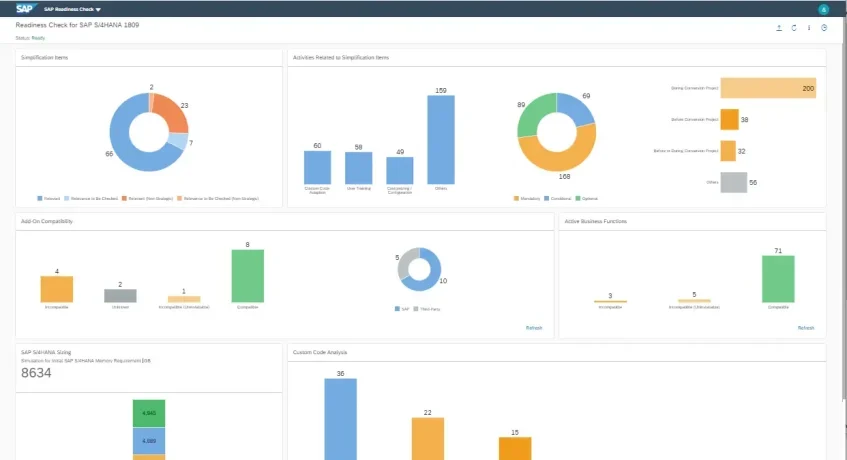Select SAP donut segment labeled 10

pos(432,276)
